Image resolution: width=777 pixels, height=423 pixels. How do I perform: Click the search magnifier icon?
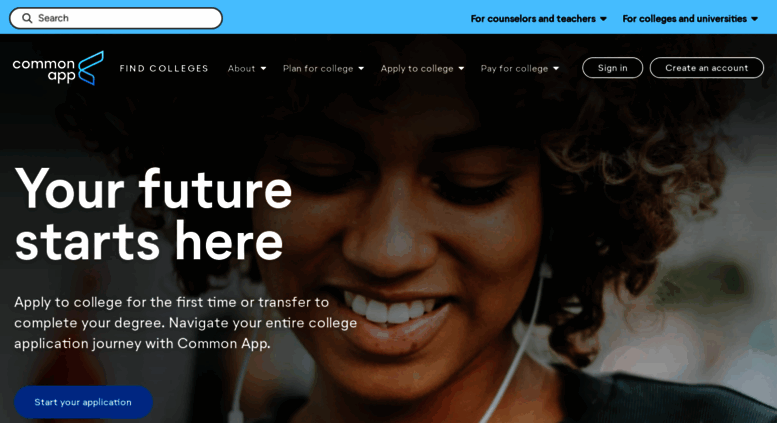pyautogui.click(x=27, y=18)
